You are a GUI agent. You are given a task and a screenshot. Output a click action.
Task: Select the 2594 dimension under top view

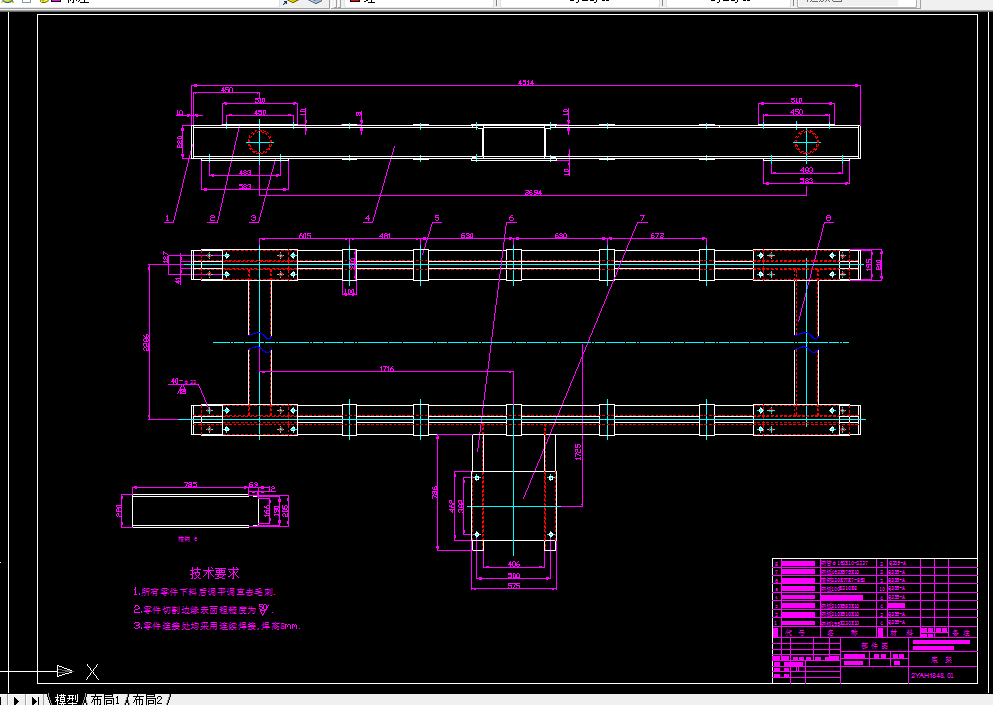point(533,192)
